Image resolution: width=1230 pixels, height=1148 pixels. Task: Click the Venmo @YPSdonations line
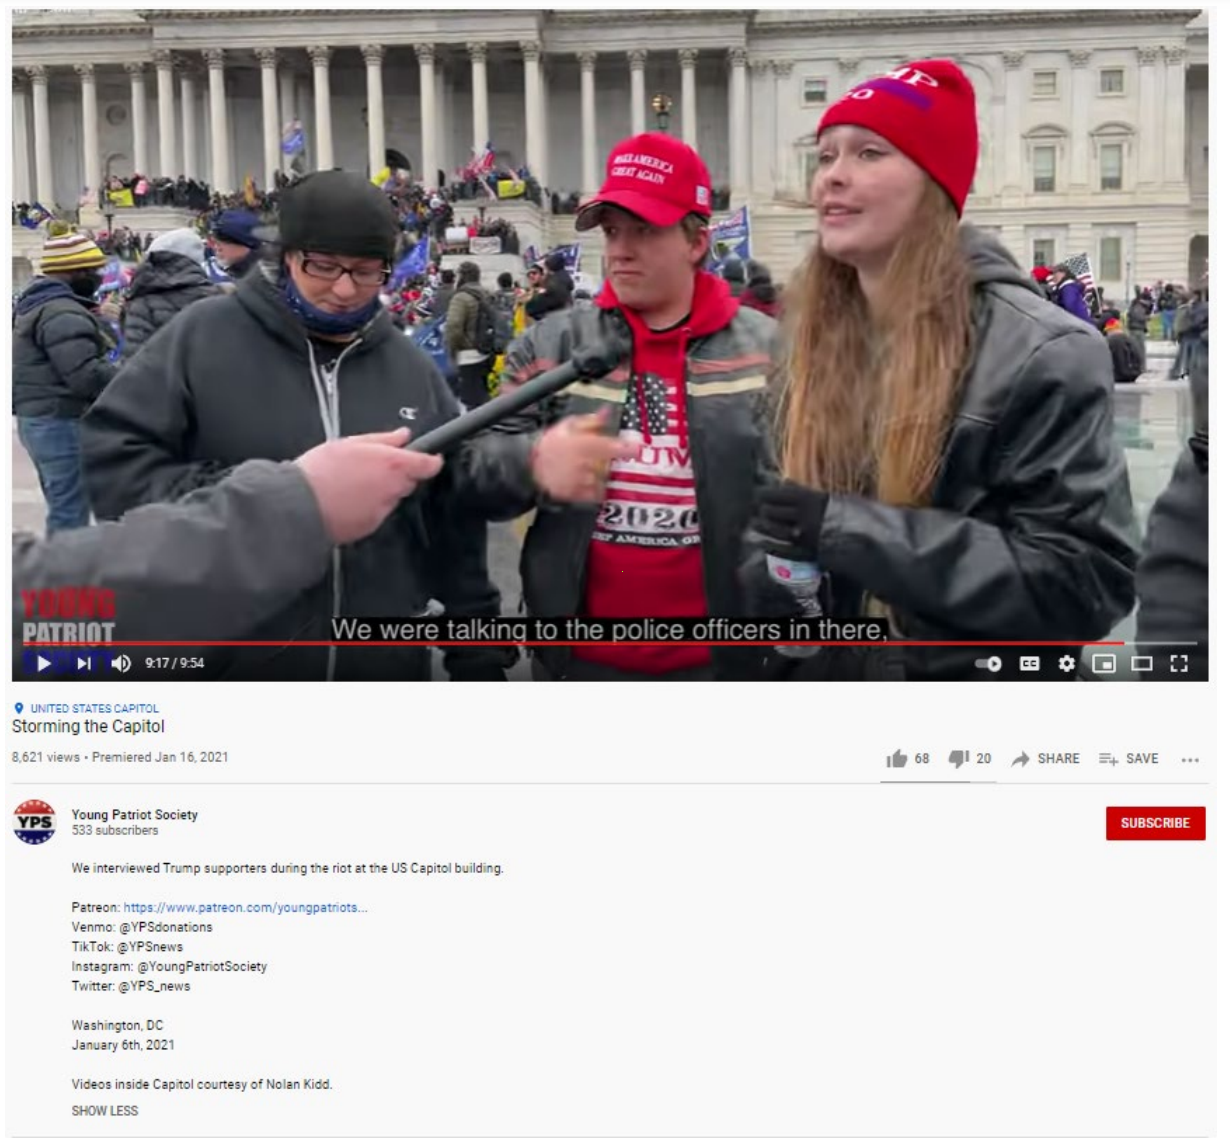142,927
